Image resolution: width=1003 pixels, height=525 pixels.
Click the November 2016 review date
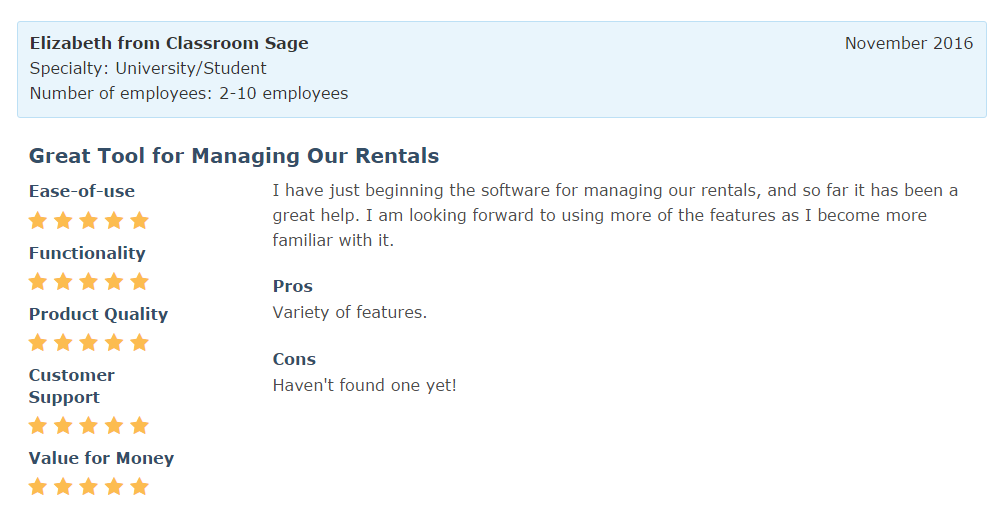pos(908,43)
